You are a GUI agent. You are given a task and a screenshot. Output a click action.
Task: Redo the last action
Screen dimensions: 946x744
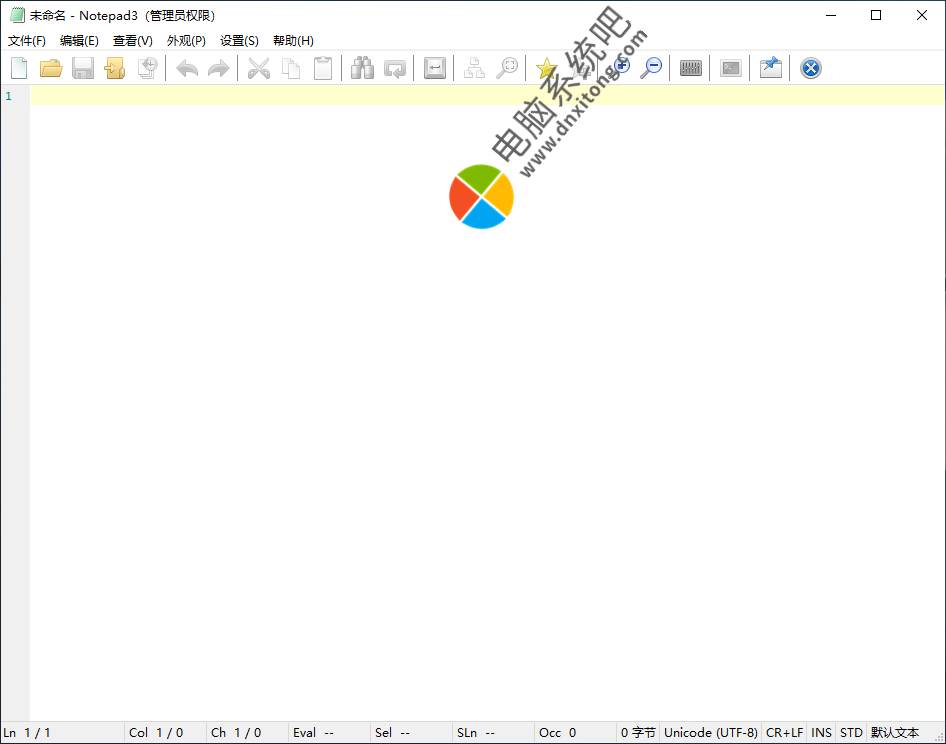click(x=218, y=68)
